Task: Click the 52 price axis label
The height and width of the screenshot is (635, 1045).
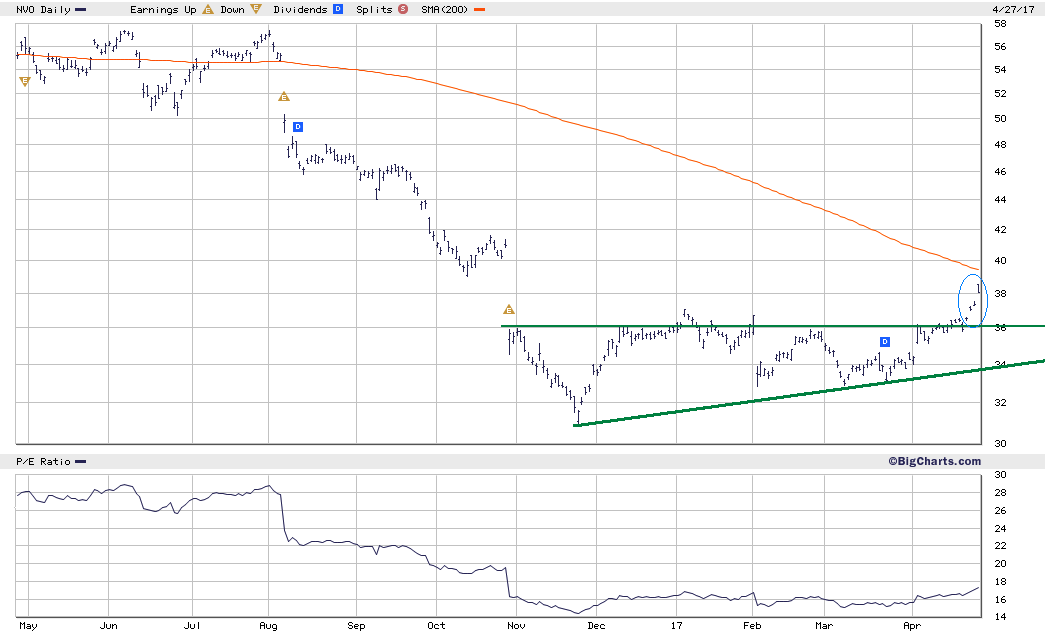Action: pos(1000,93)
